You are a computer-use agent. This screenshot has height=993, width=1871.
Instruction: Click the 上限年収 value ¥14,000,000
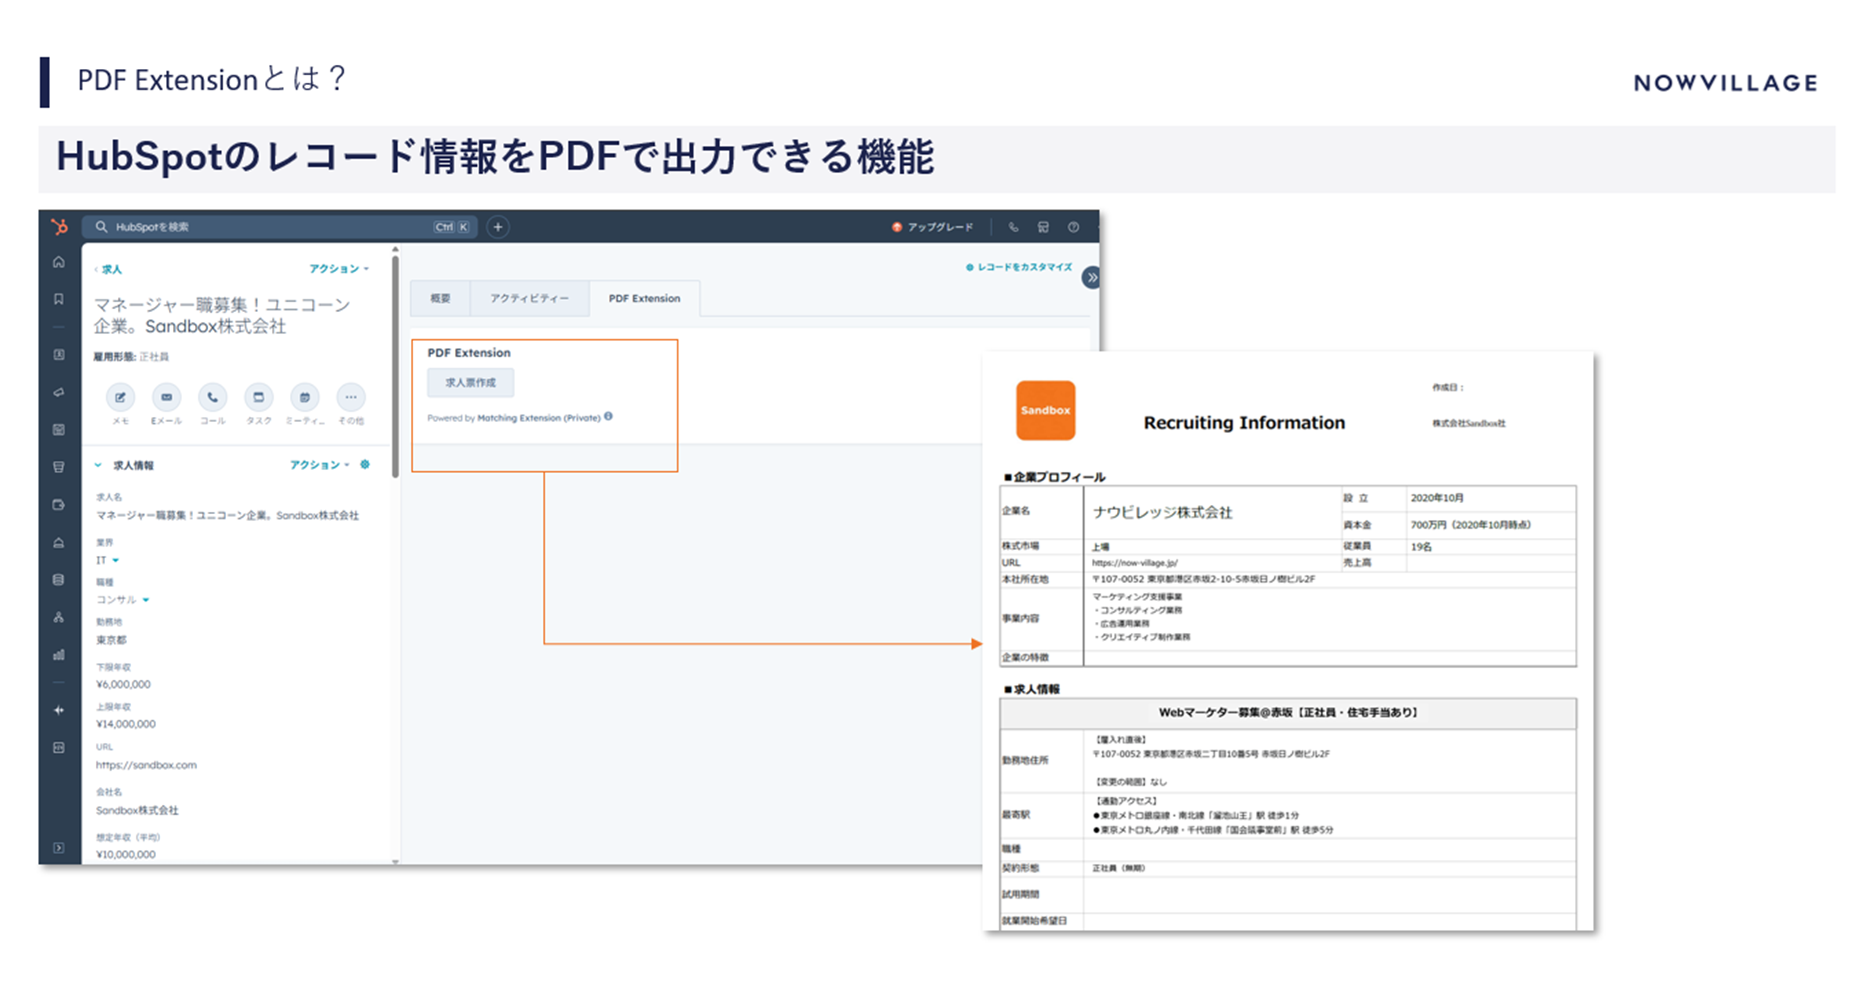(126, 724)
